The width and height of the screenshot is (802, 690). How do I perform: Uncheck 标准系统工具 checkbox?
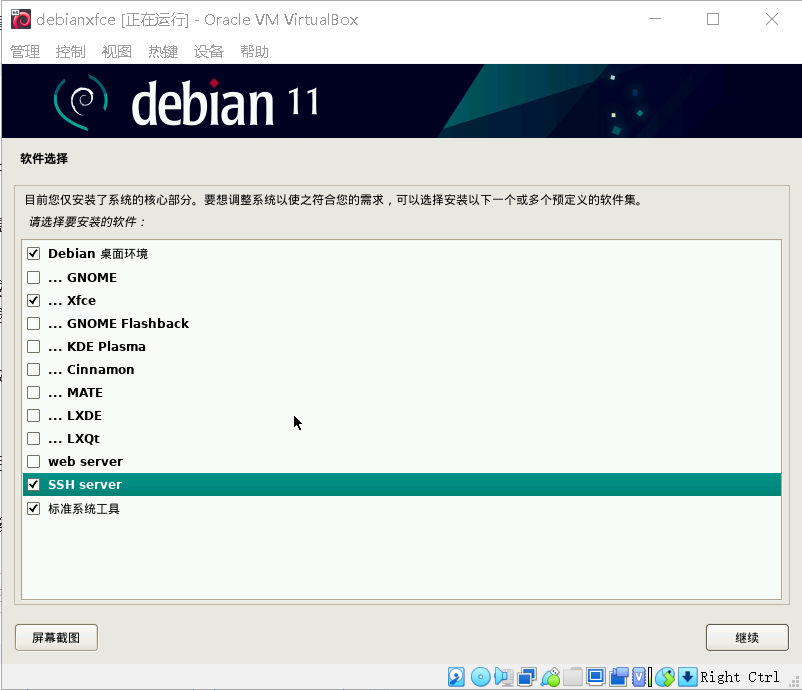[x=34, y=508]
